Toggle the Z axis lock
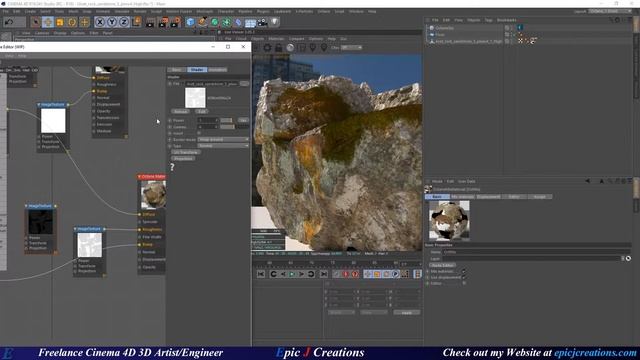 [124, 22]
